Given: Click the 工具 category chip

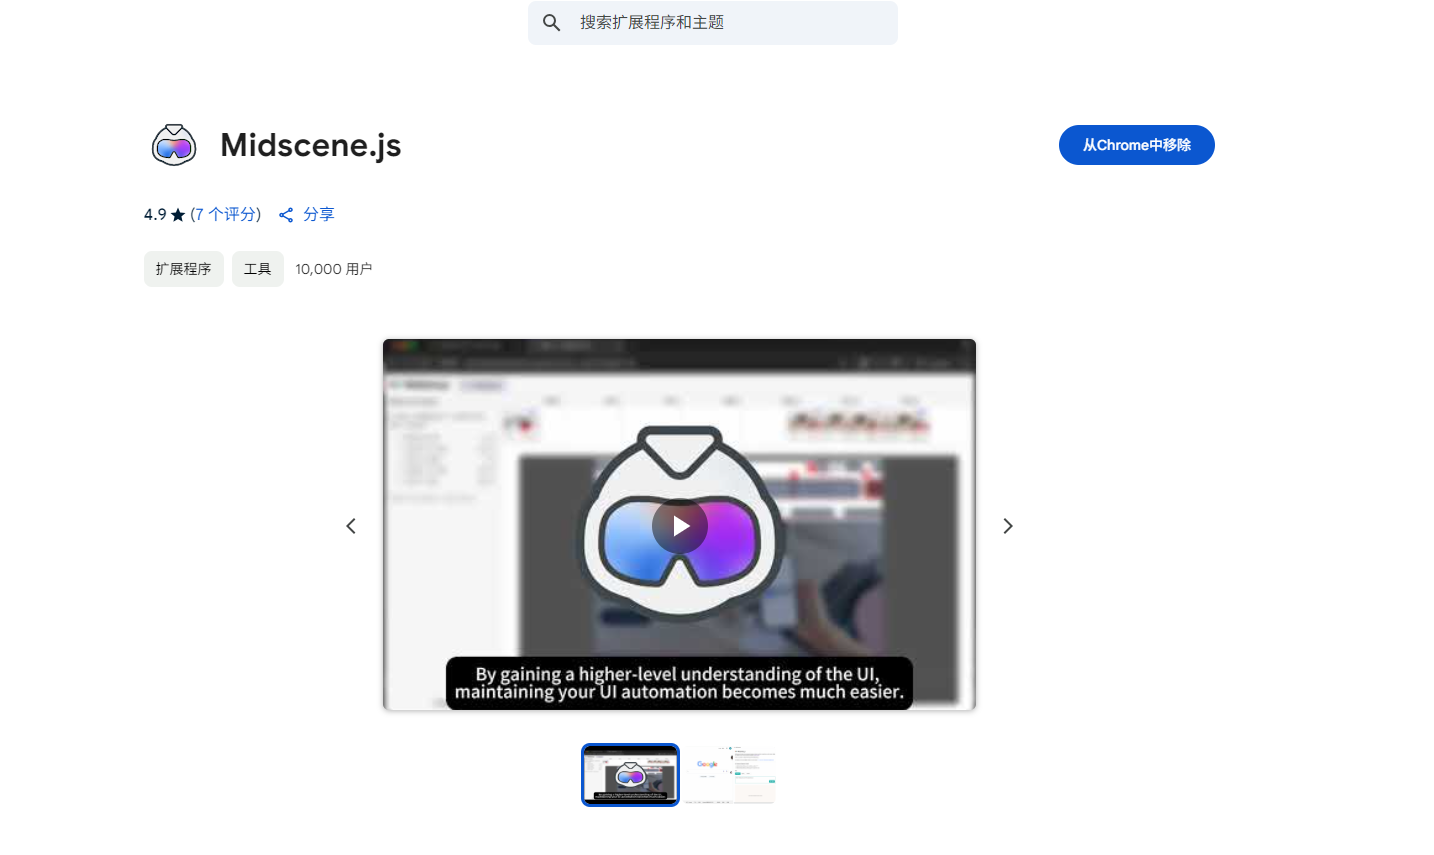Looking at the screenshot, I should (x=258, y=269).
